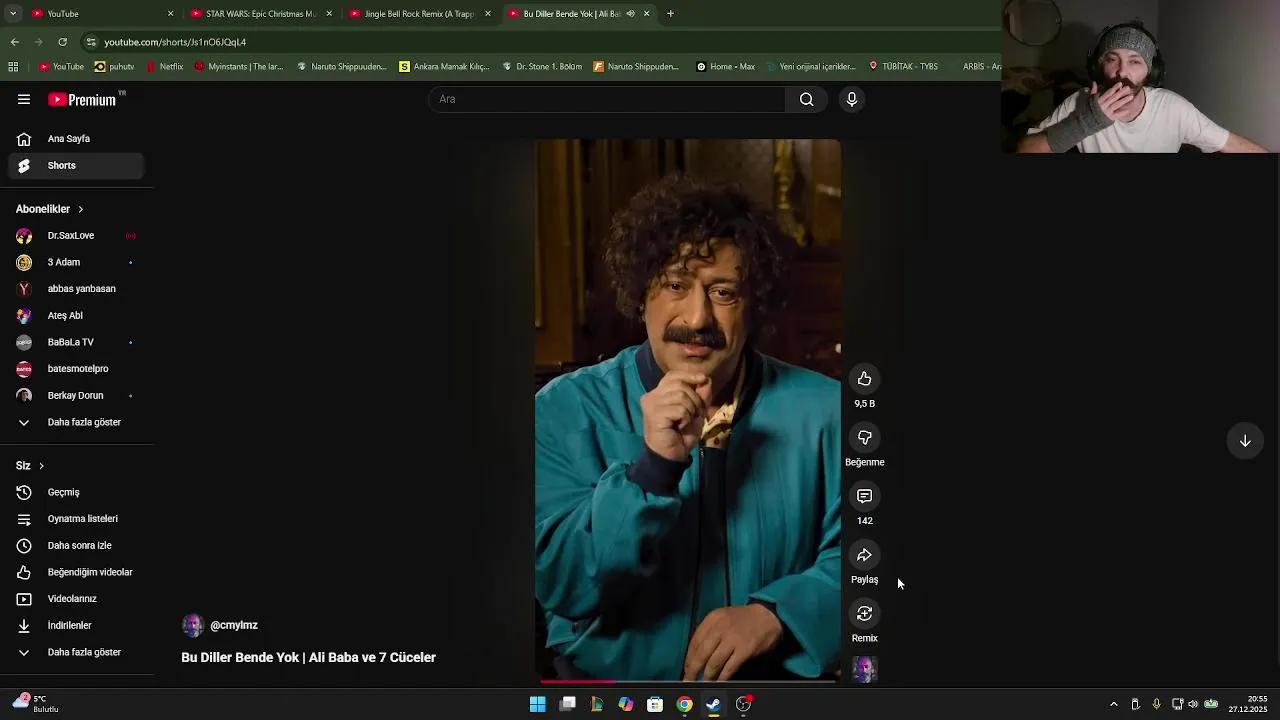
Task: Open Home - Max bookmark
Action: click(726, 66)
